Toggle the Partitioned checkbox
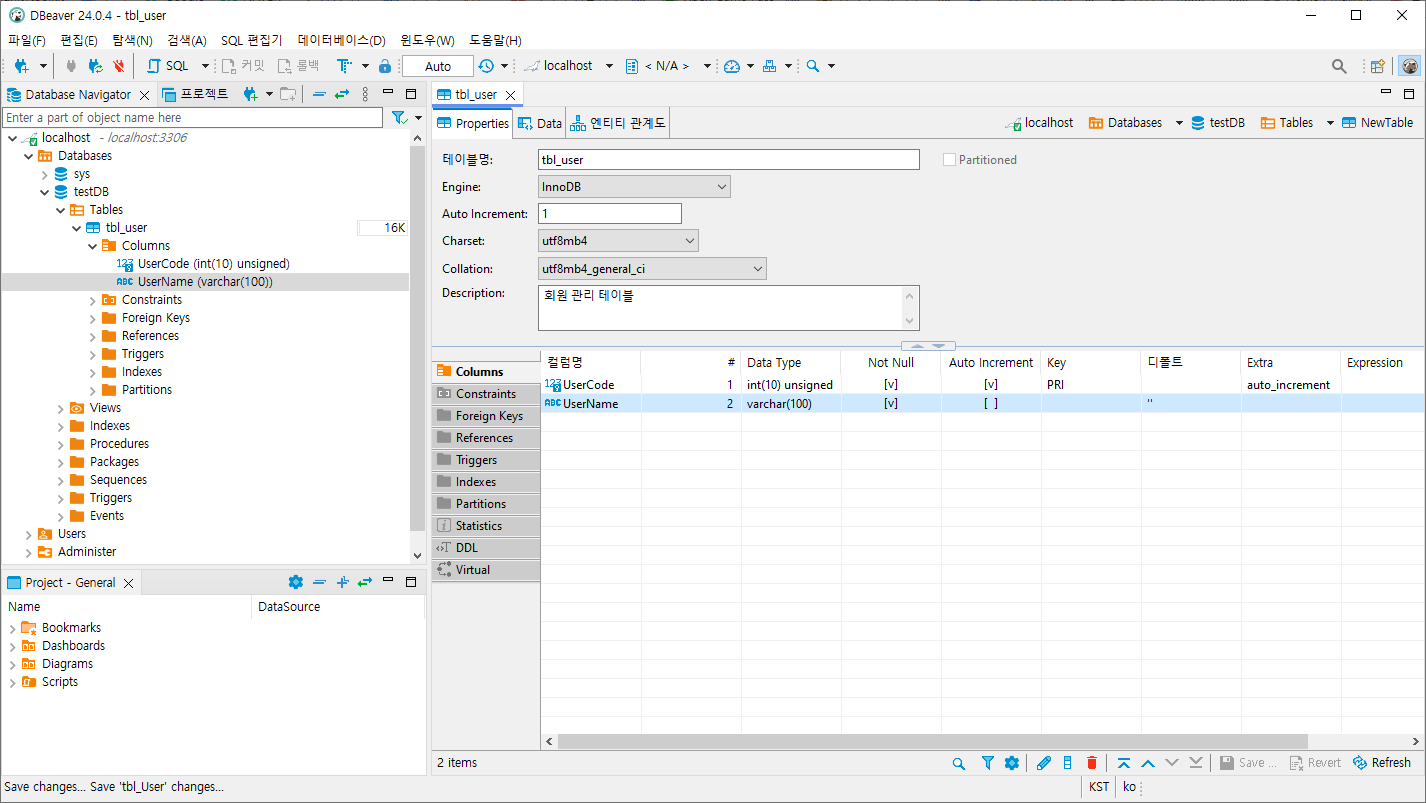 tap(949, 160)
